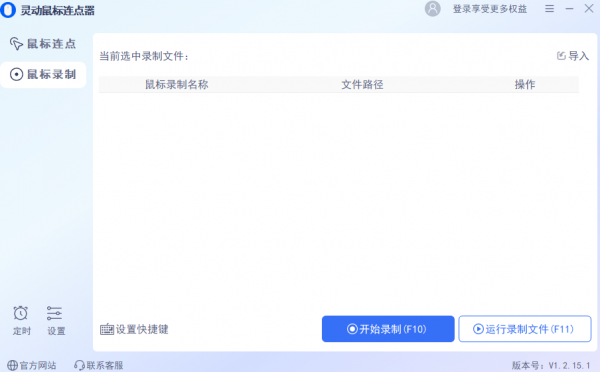Select the 鼠标录制 sidebar tab
The image size is (600, 372).
click(43, 74)
